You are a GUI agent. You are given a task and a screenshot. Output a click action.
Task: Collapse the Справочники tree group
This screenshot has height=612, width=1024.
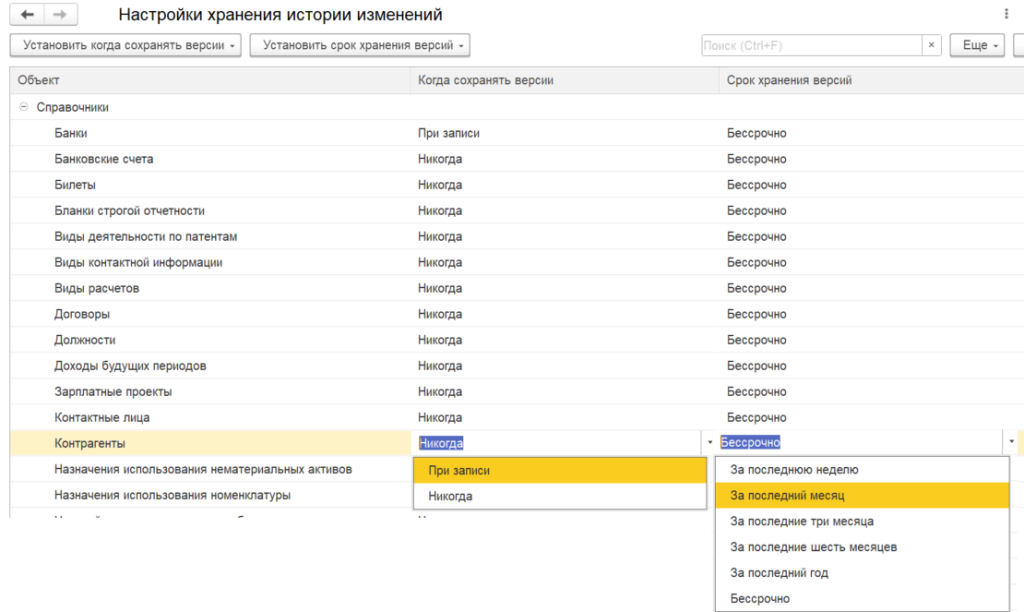(x=22, y=107)
